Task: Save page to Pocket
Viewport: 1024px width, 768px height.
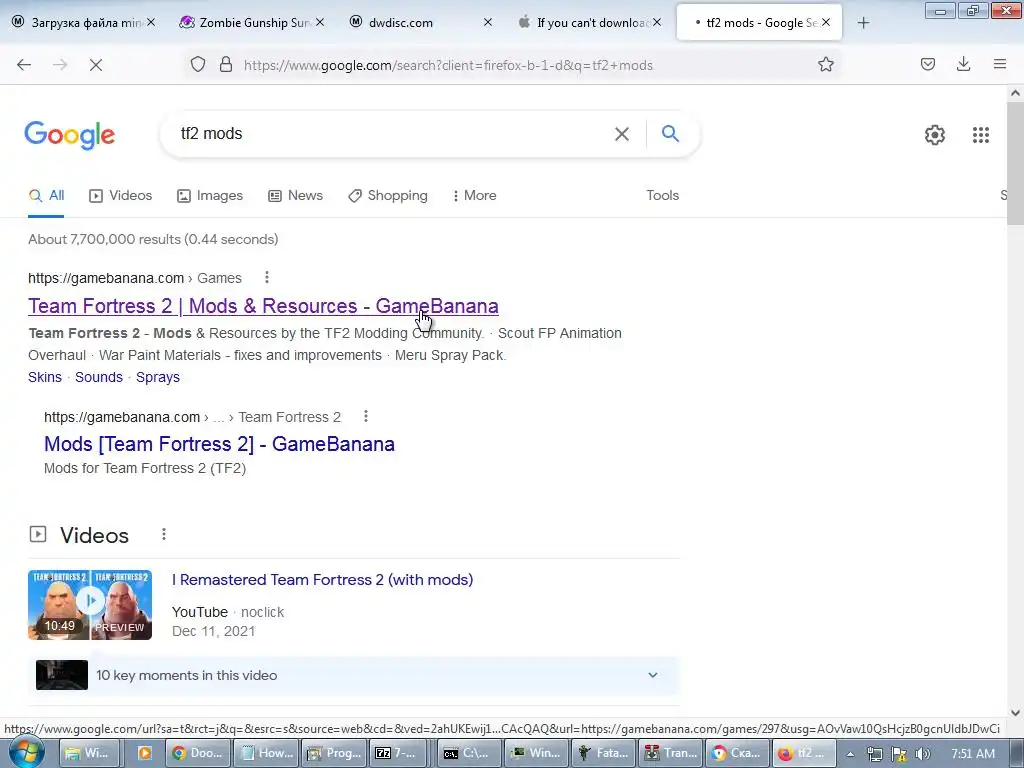Action: (927, 64)
